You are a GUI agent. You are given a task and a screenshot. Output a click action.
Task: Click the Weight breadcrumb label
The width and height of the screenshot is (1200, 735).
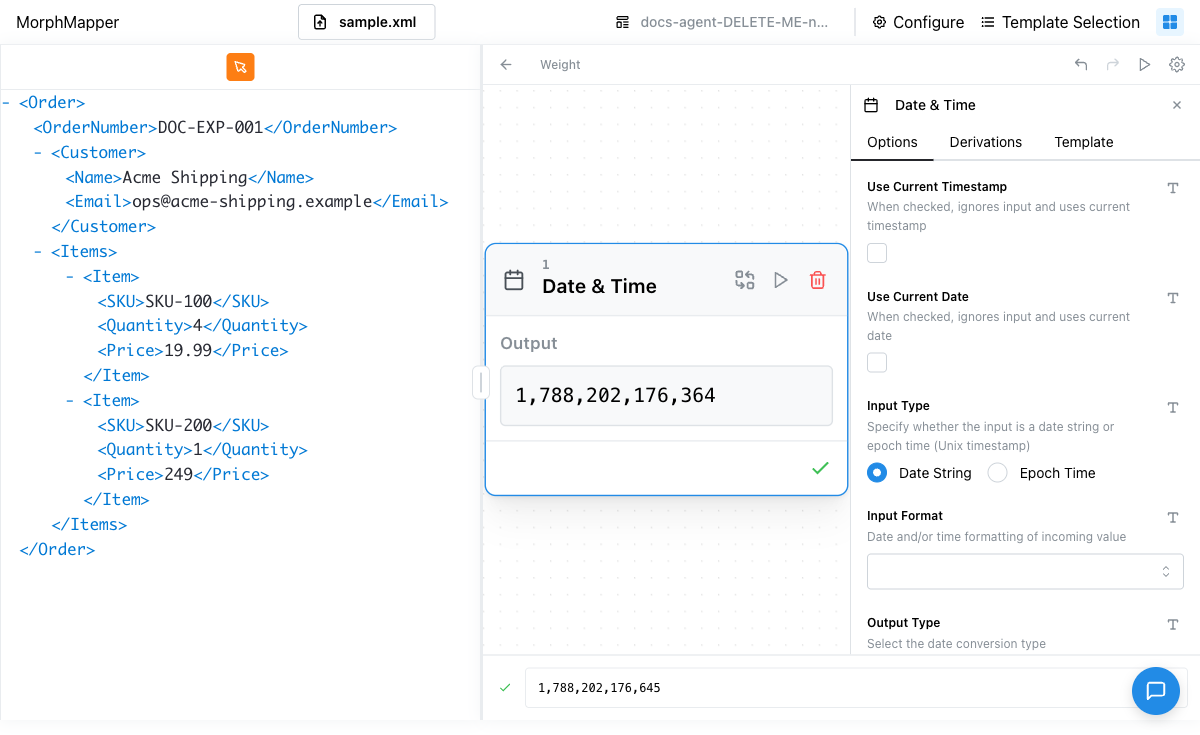coord(560,65)
